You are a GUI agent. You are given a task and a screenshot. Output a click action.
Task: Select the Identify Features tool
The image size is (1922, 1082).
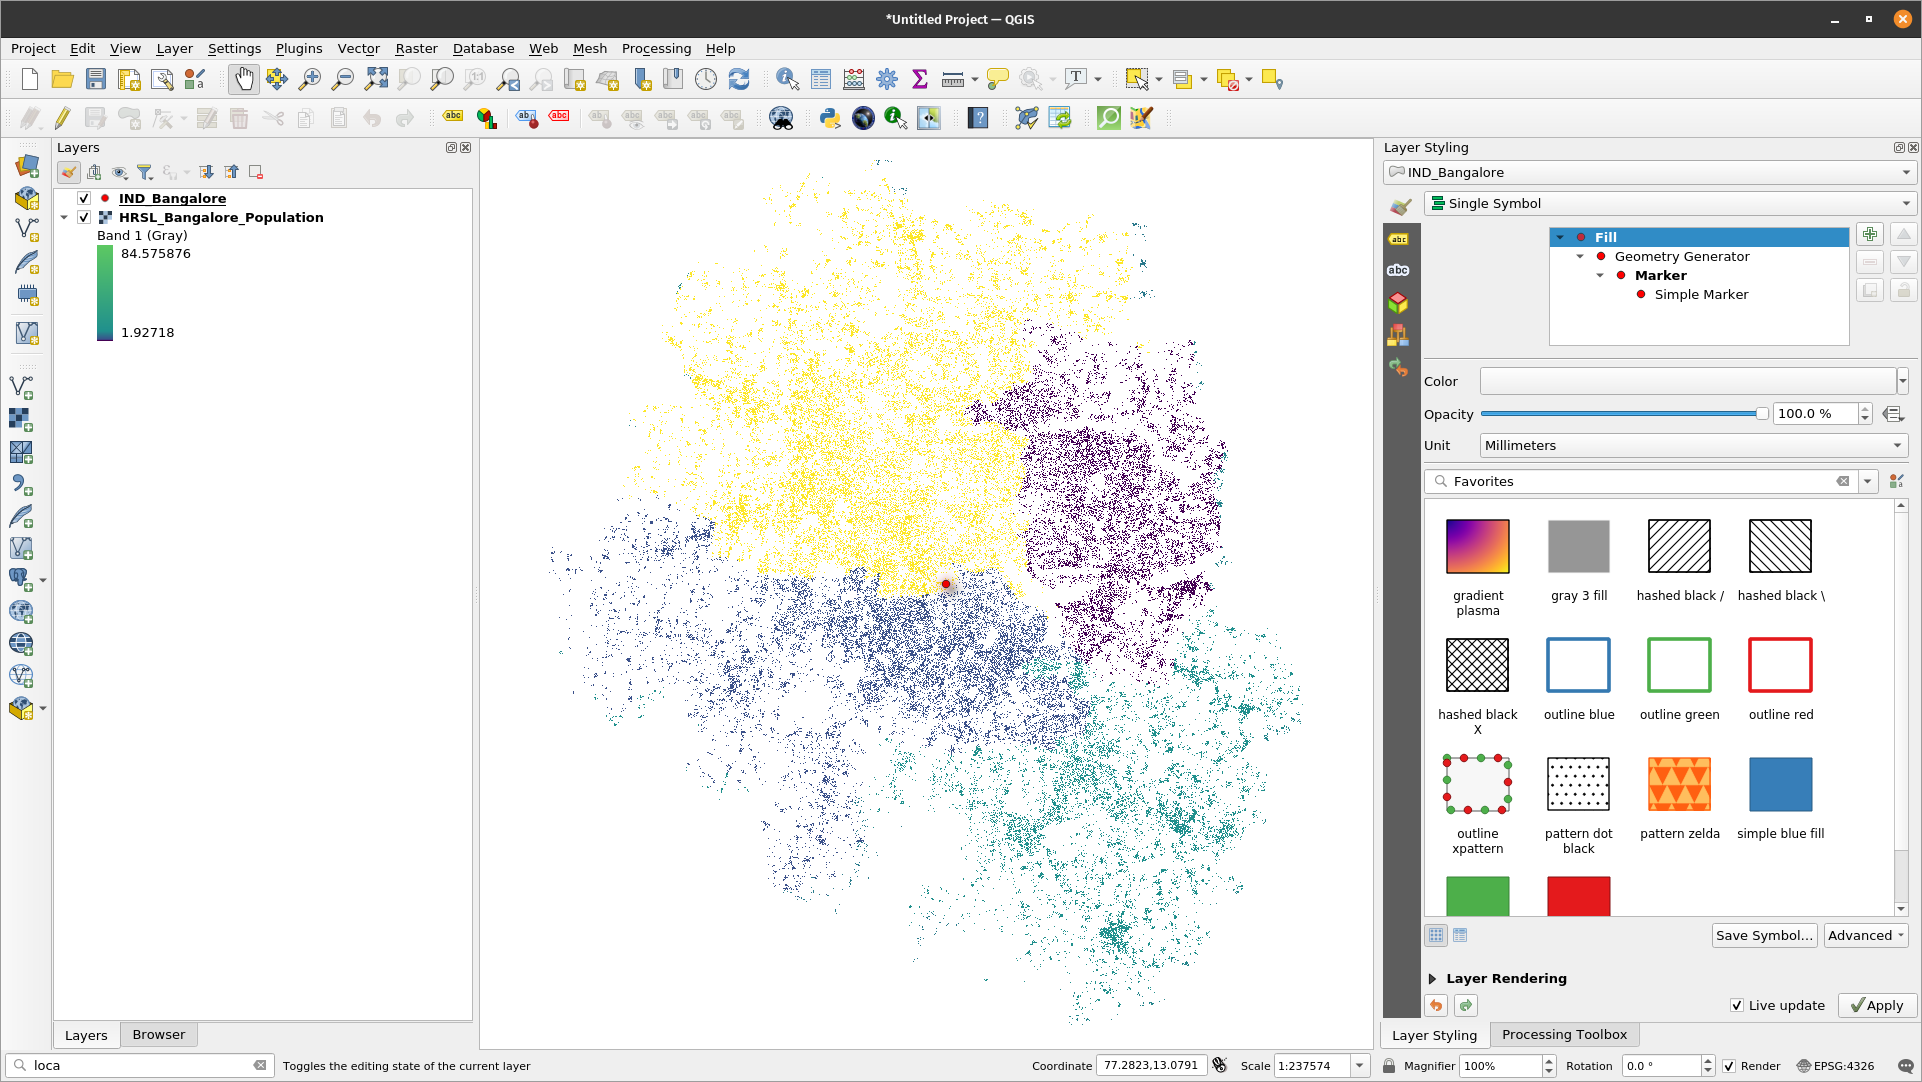click(788, 80)
